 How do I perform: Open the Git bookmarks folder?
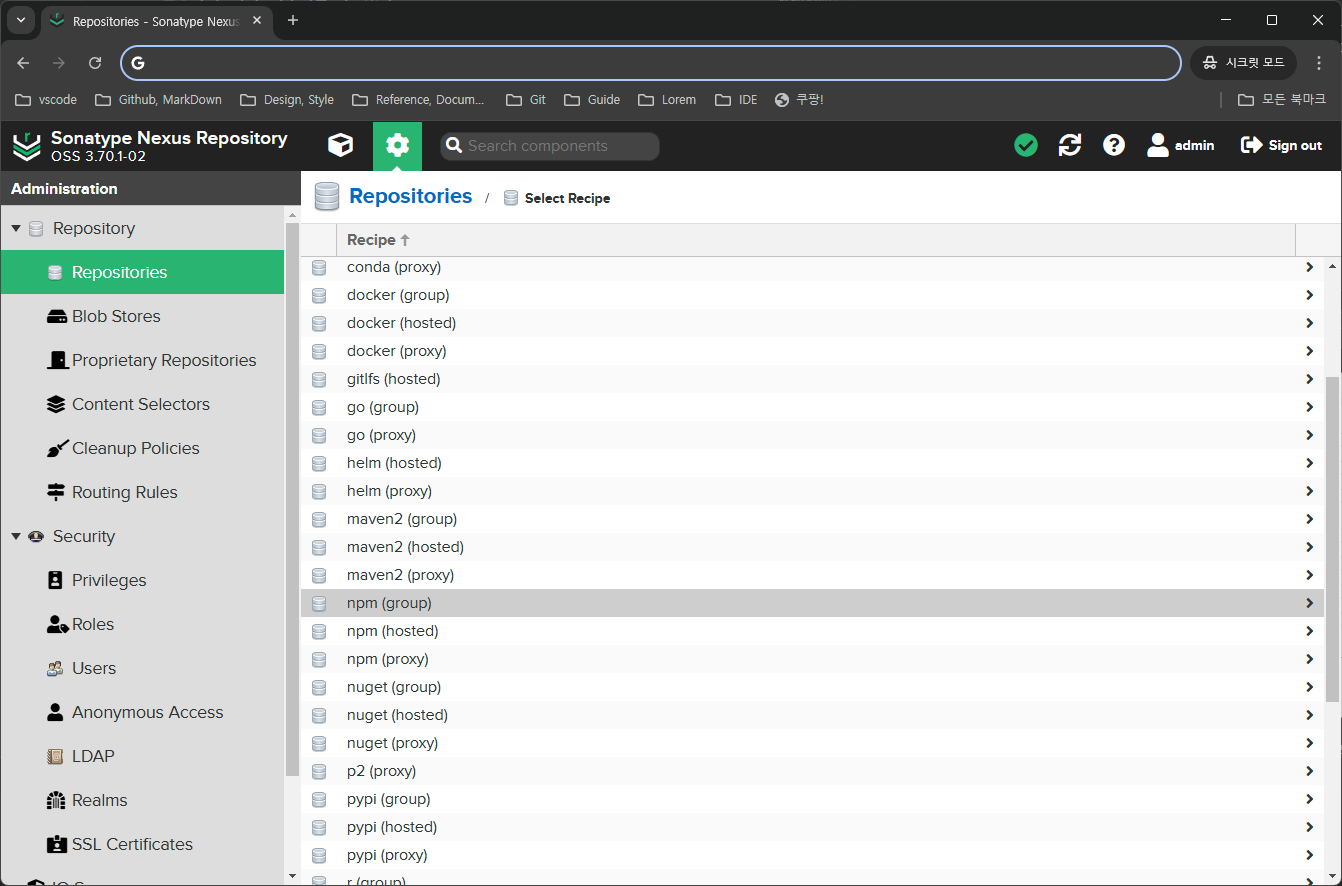tap(526, 100)
